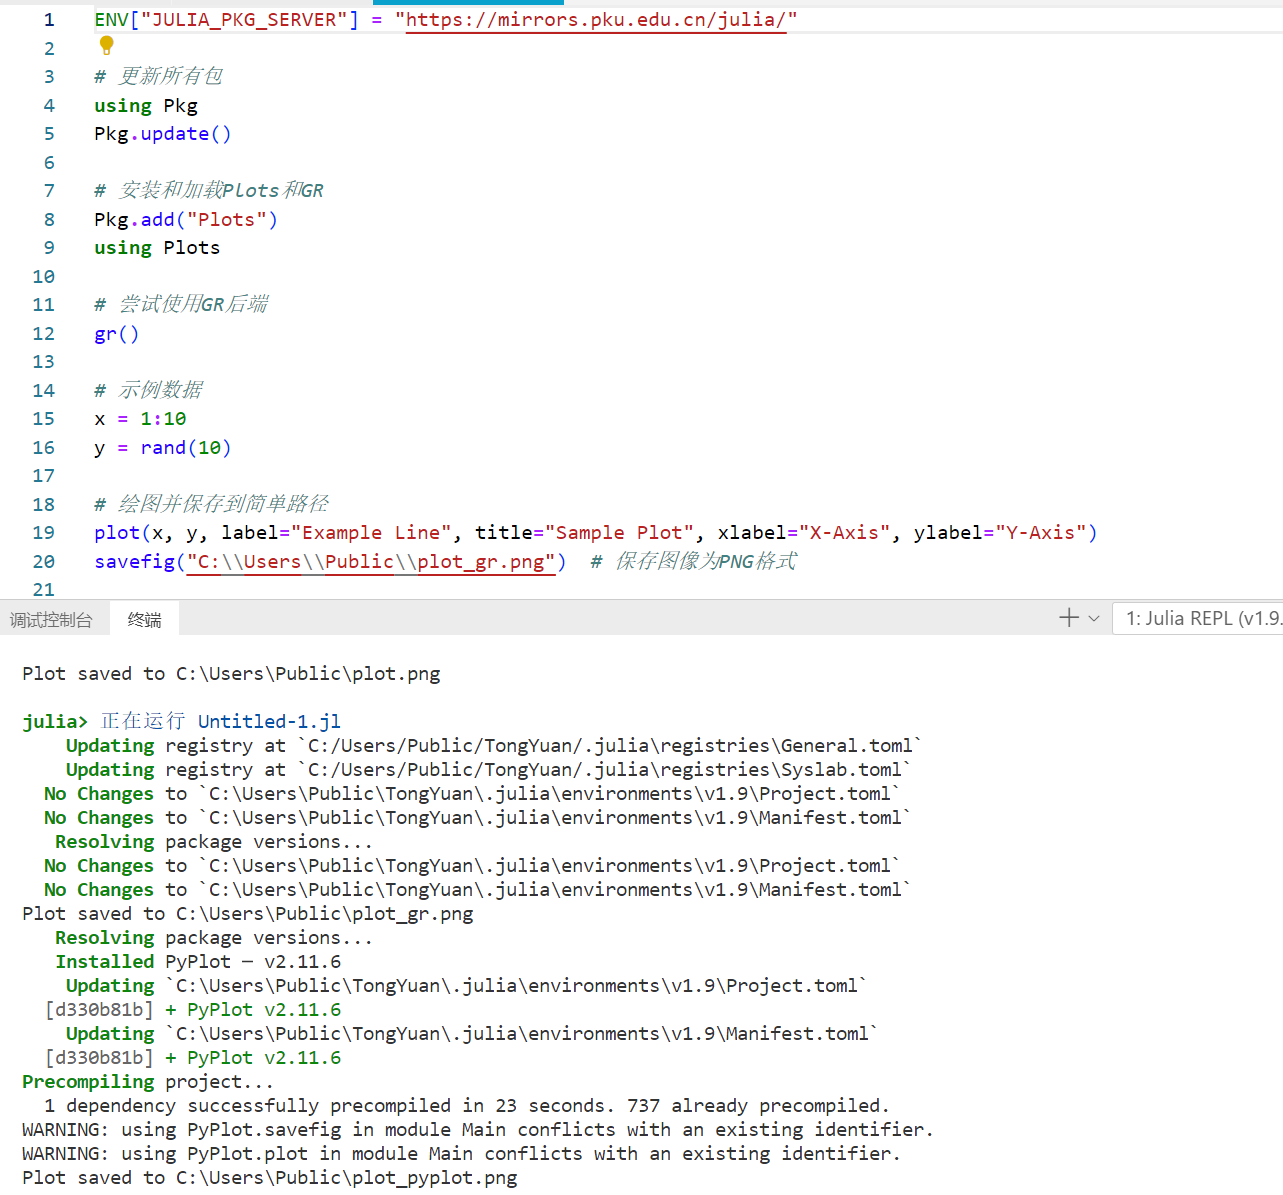Viewport: 1283px width, 1195px height.
Task: Click the plus icon to add terminal
Action: click(x=1069, y=618)
